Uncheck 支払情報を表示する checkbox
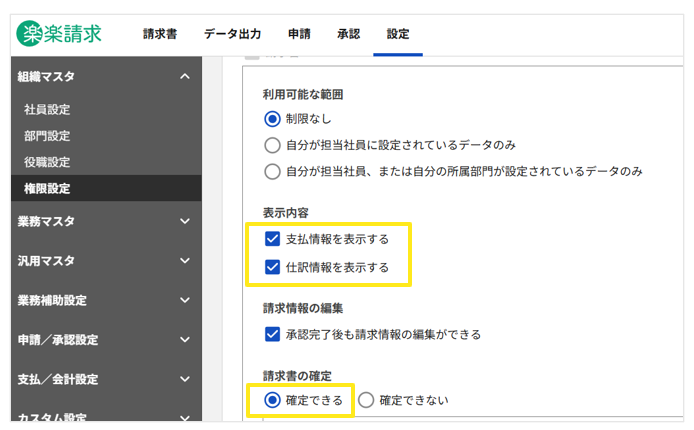 pos(272,240)
